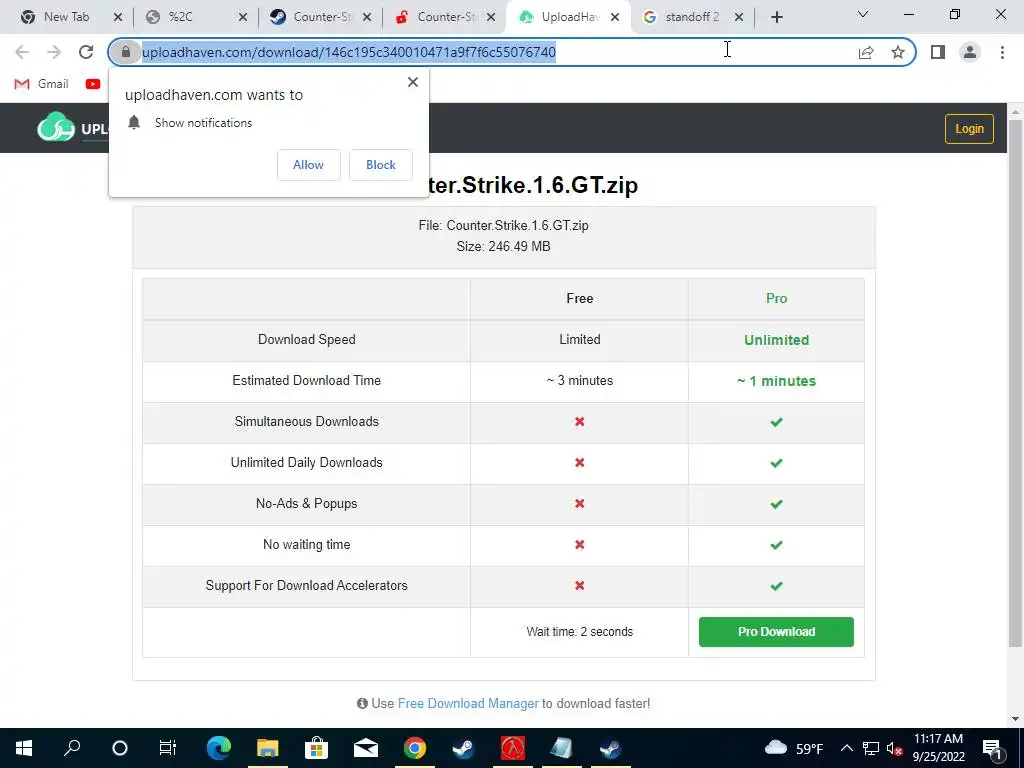Open Mail app from taskbar
Screen dimensions: 1024x768
pyautogui.click(x=366, y=748)
